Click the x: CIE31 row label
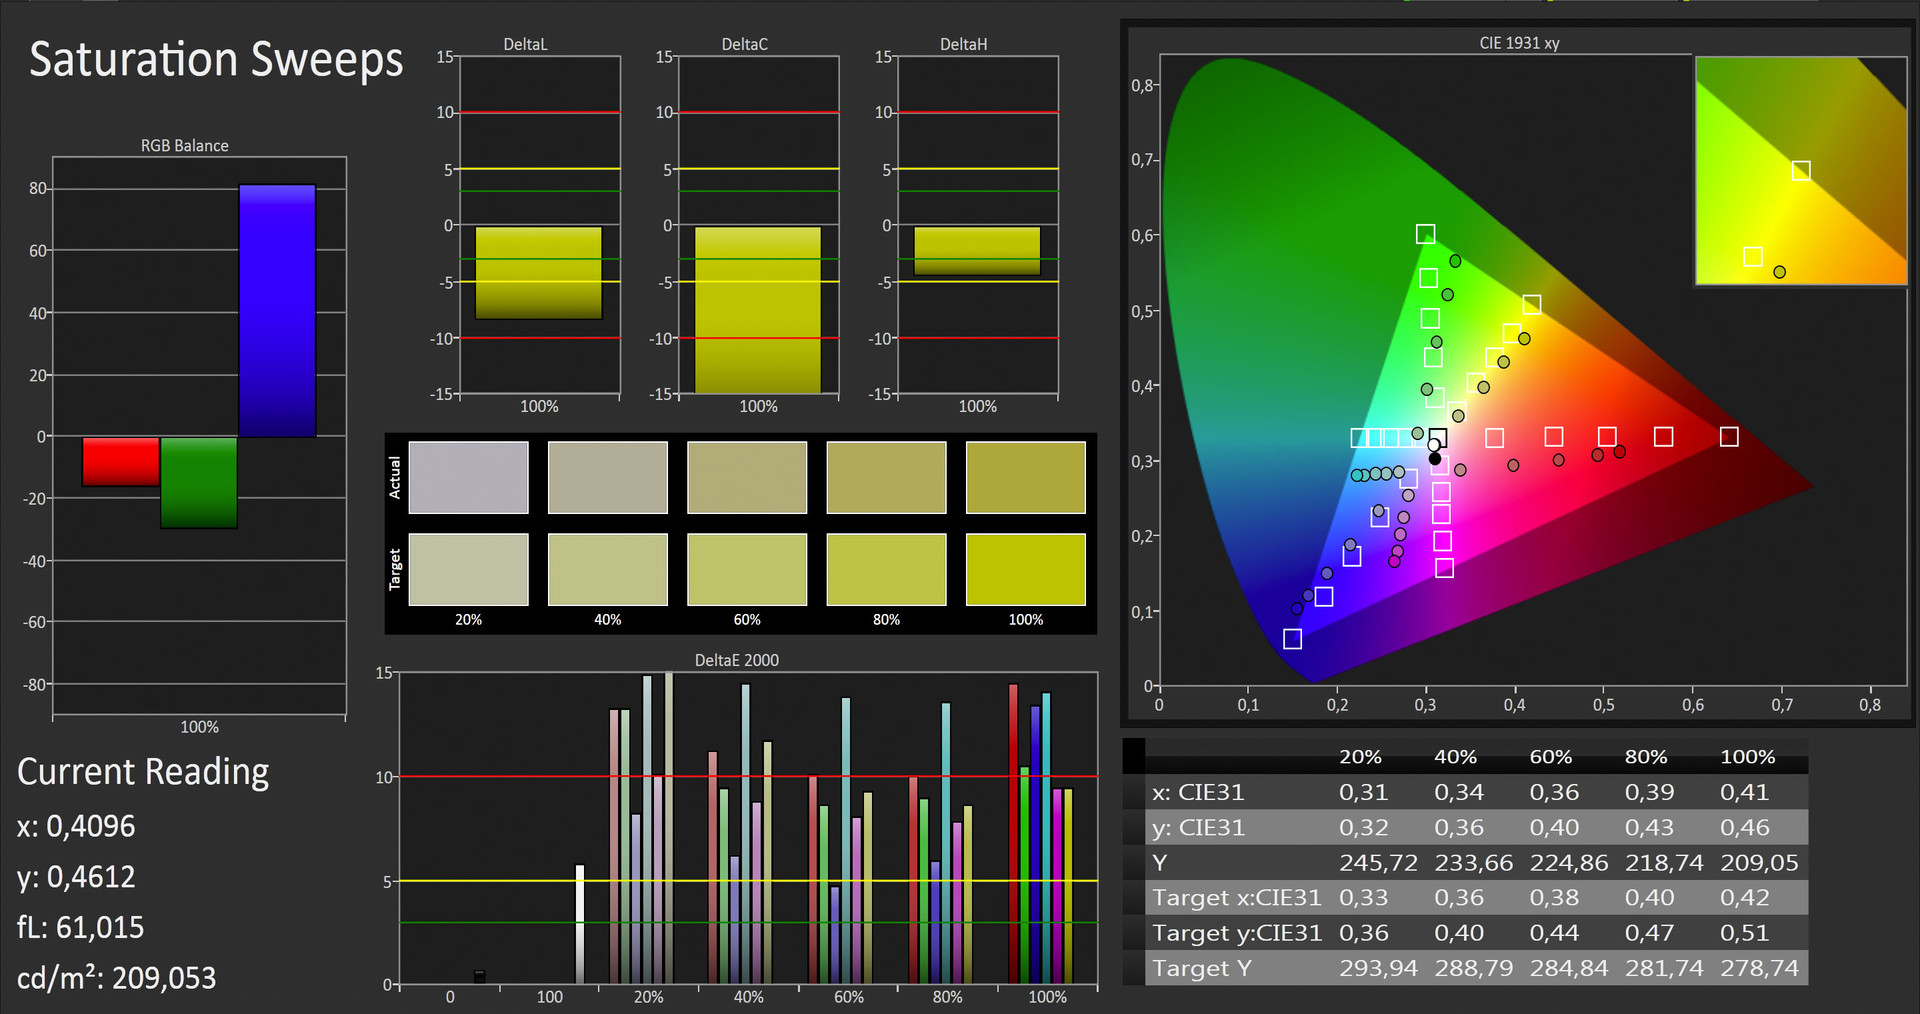Screen dimensions: 1920x1014 click(1198, 792)
